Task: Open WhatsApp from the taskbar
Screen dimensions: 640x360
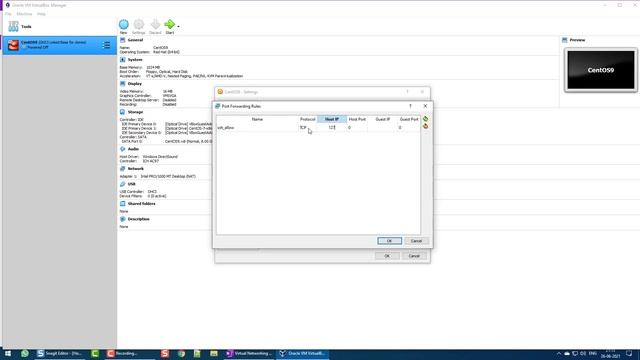Action: click(25, 353)
